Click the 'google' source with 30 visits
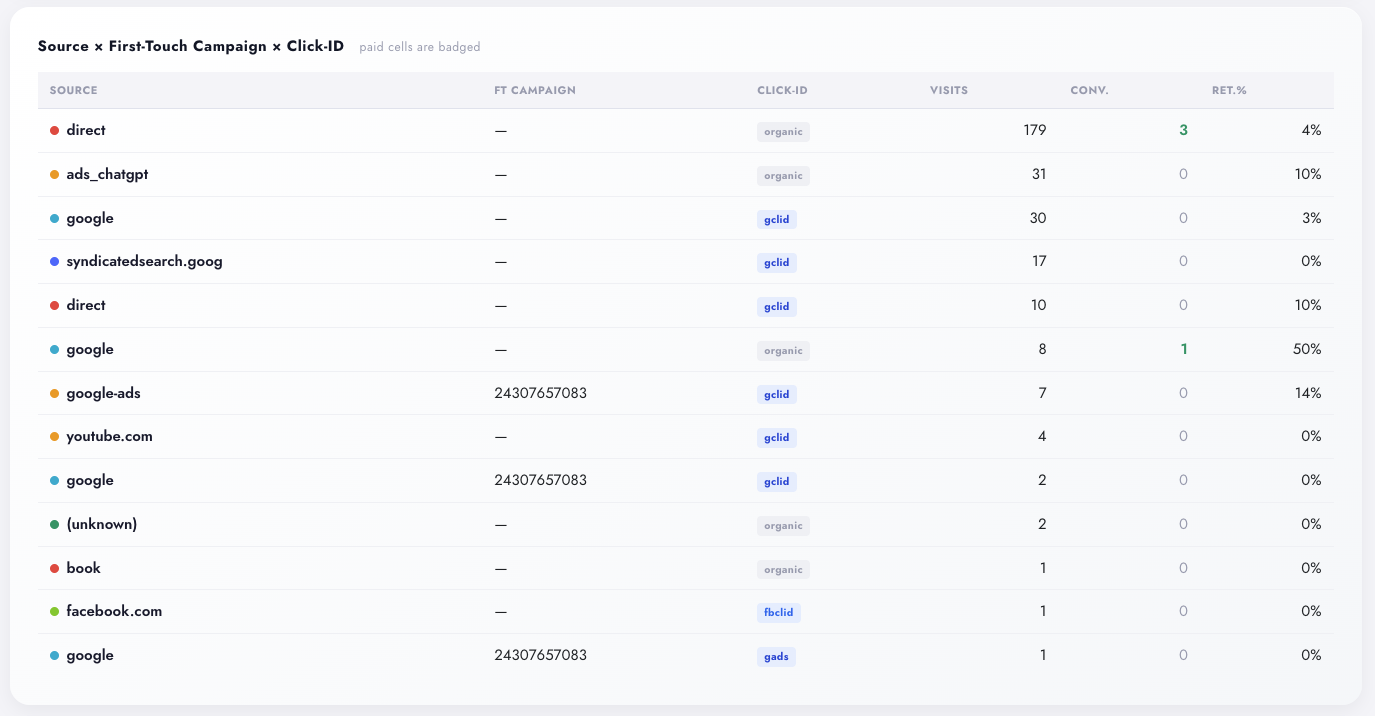Viewport: 1375px width, 716px height. (x=90, y=218)
